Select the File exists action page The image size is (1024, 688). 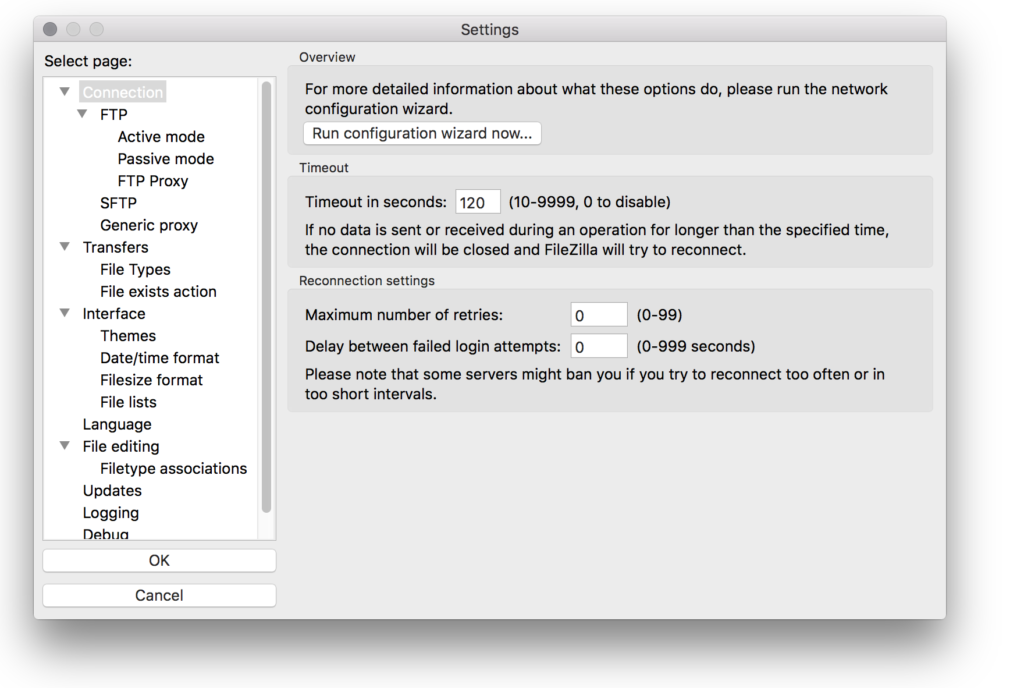click(158, 291)
